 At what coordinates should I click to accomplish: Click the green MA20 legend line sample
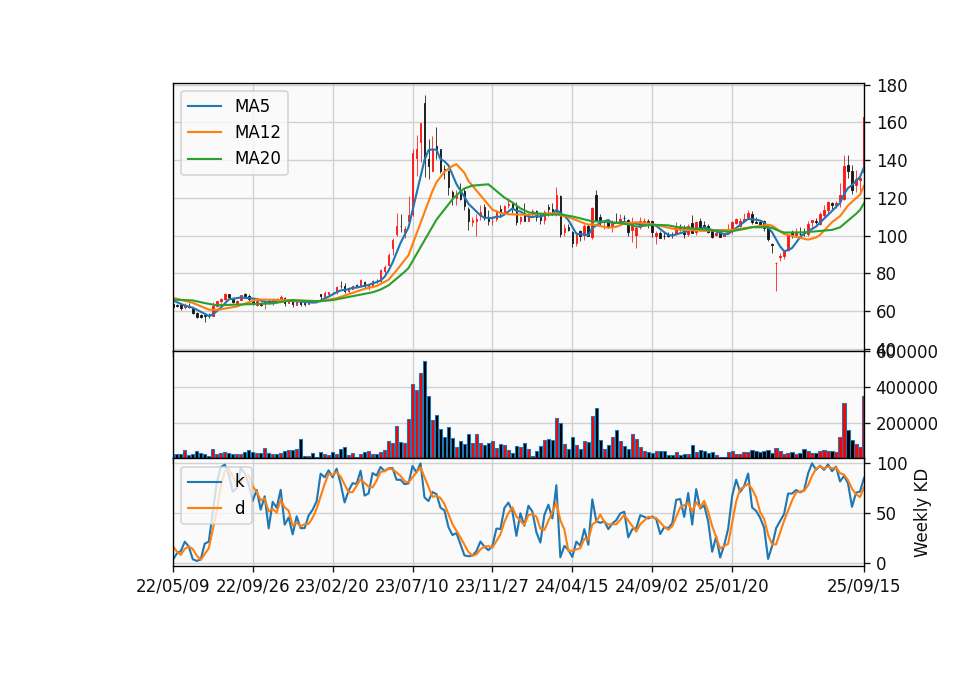(204, 159)
